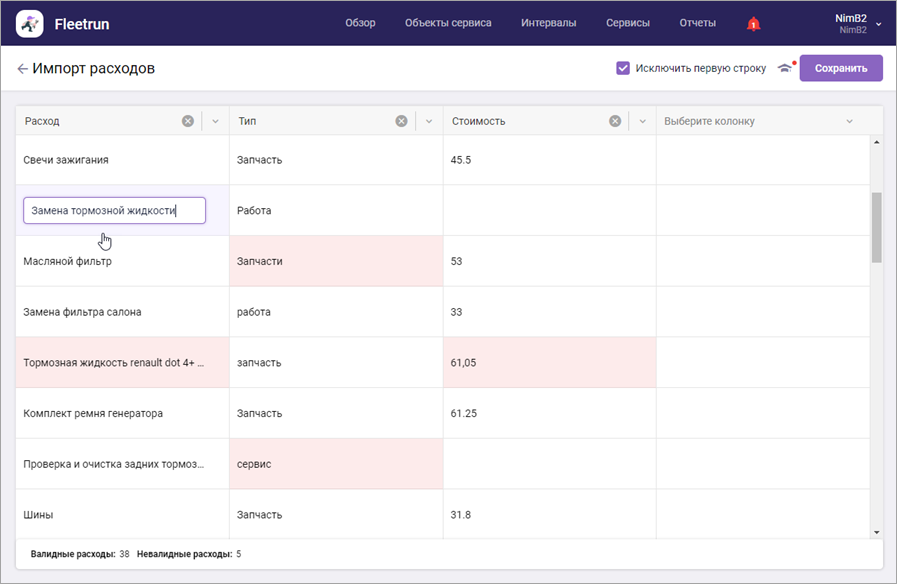The image size is (897, 584).
Task: Click the training hat icon near Сохранить
Action: pos(785,68)
